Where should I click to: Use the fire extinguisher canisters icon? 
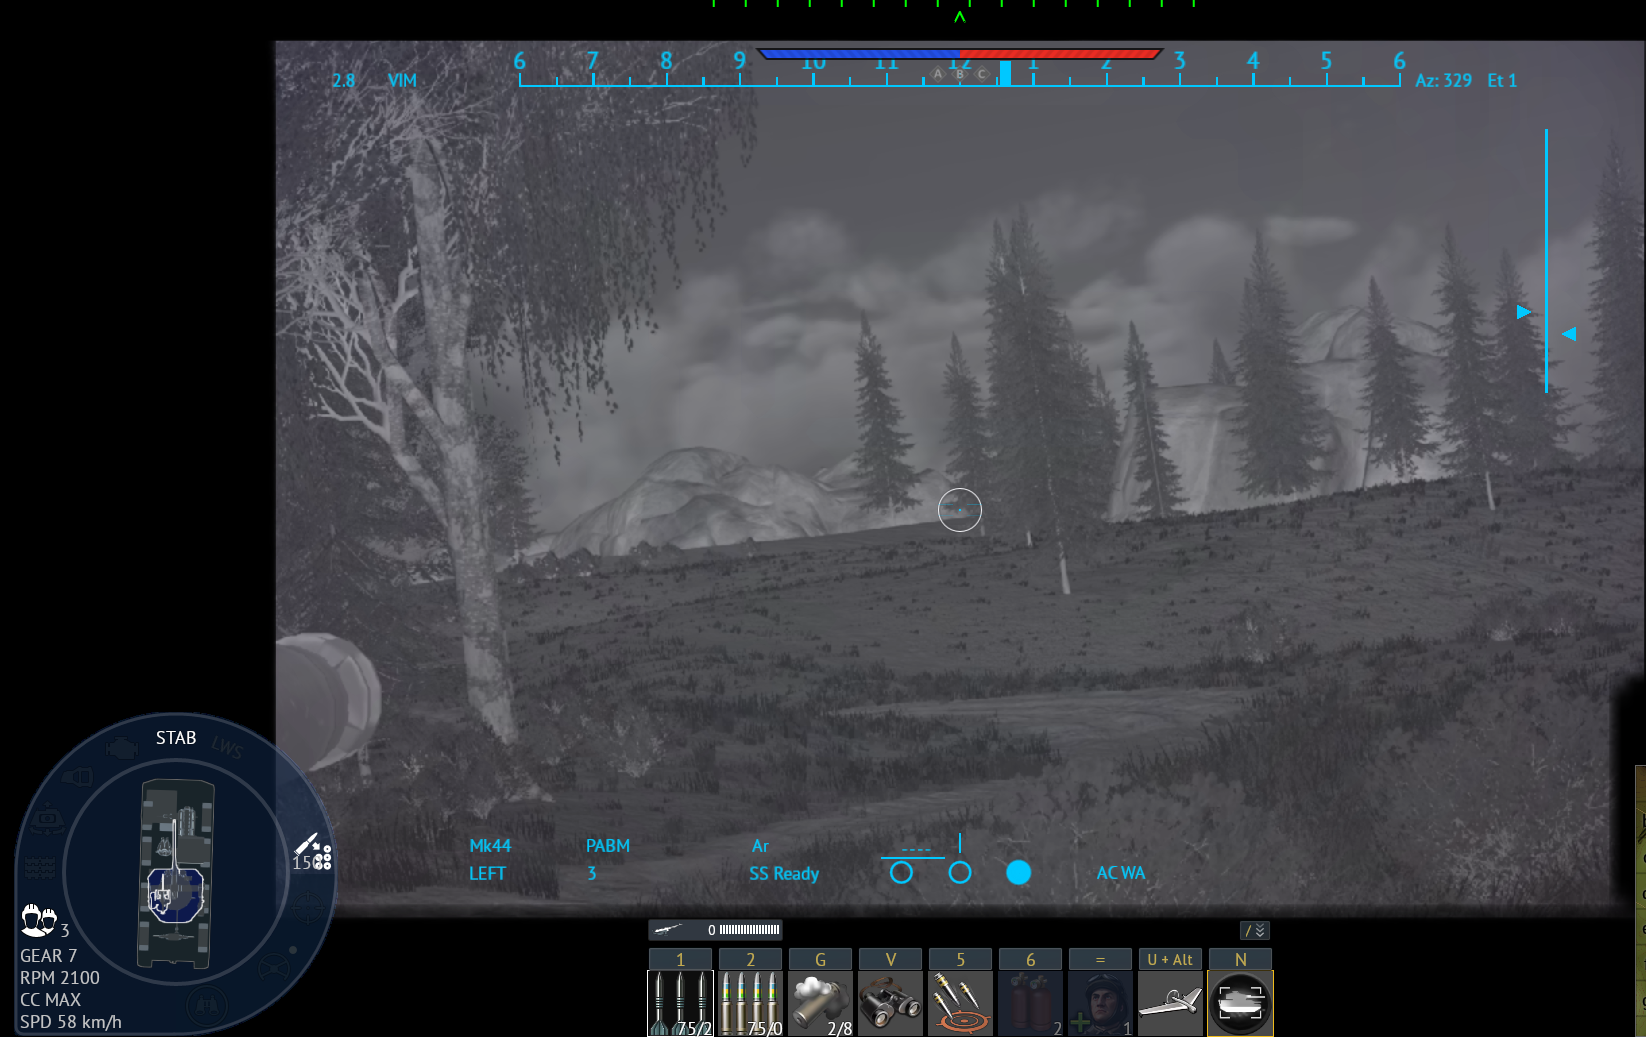pos(1030,1003)
